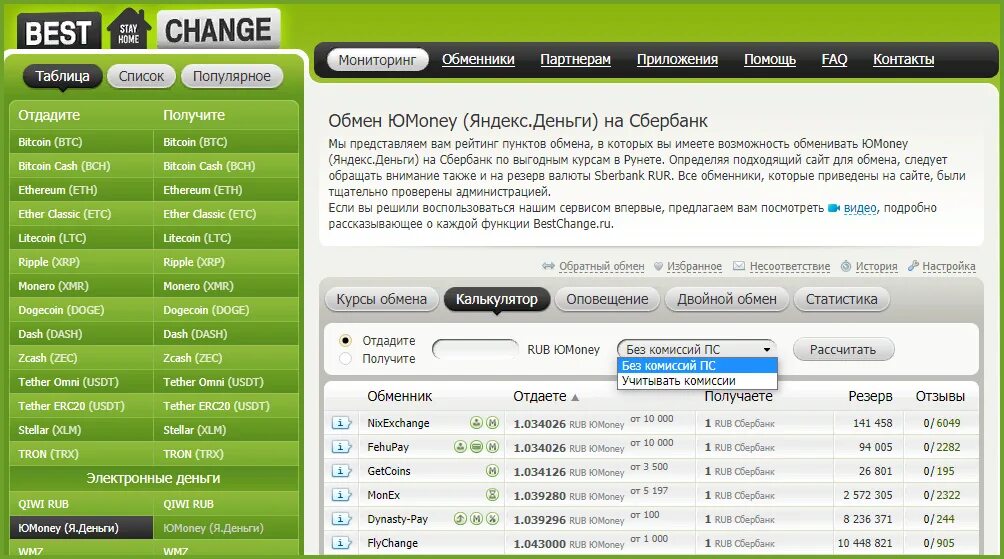The image size is (1004, 559).
Task: Choose Без комиссий ПС option
Action: tap(698, 366)
